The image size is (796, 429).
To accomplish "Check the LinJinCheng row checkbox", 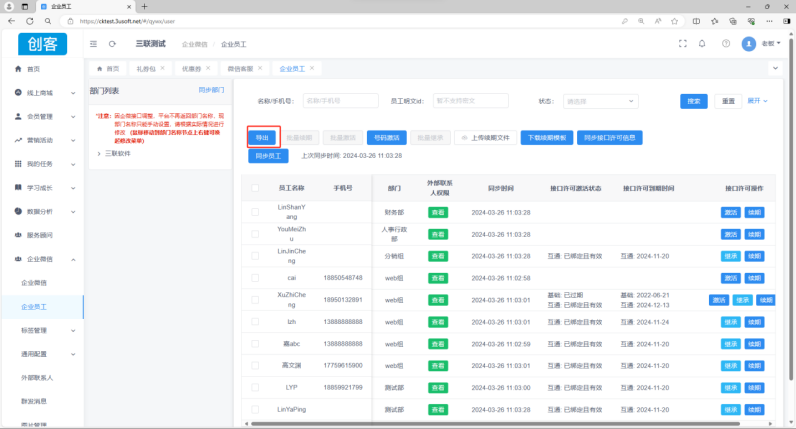I will coord(255,256).
